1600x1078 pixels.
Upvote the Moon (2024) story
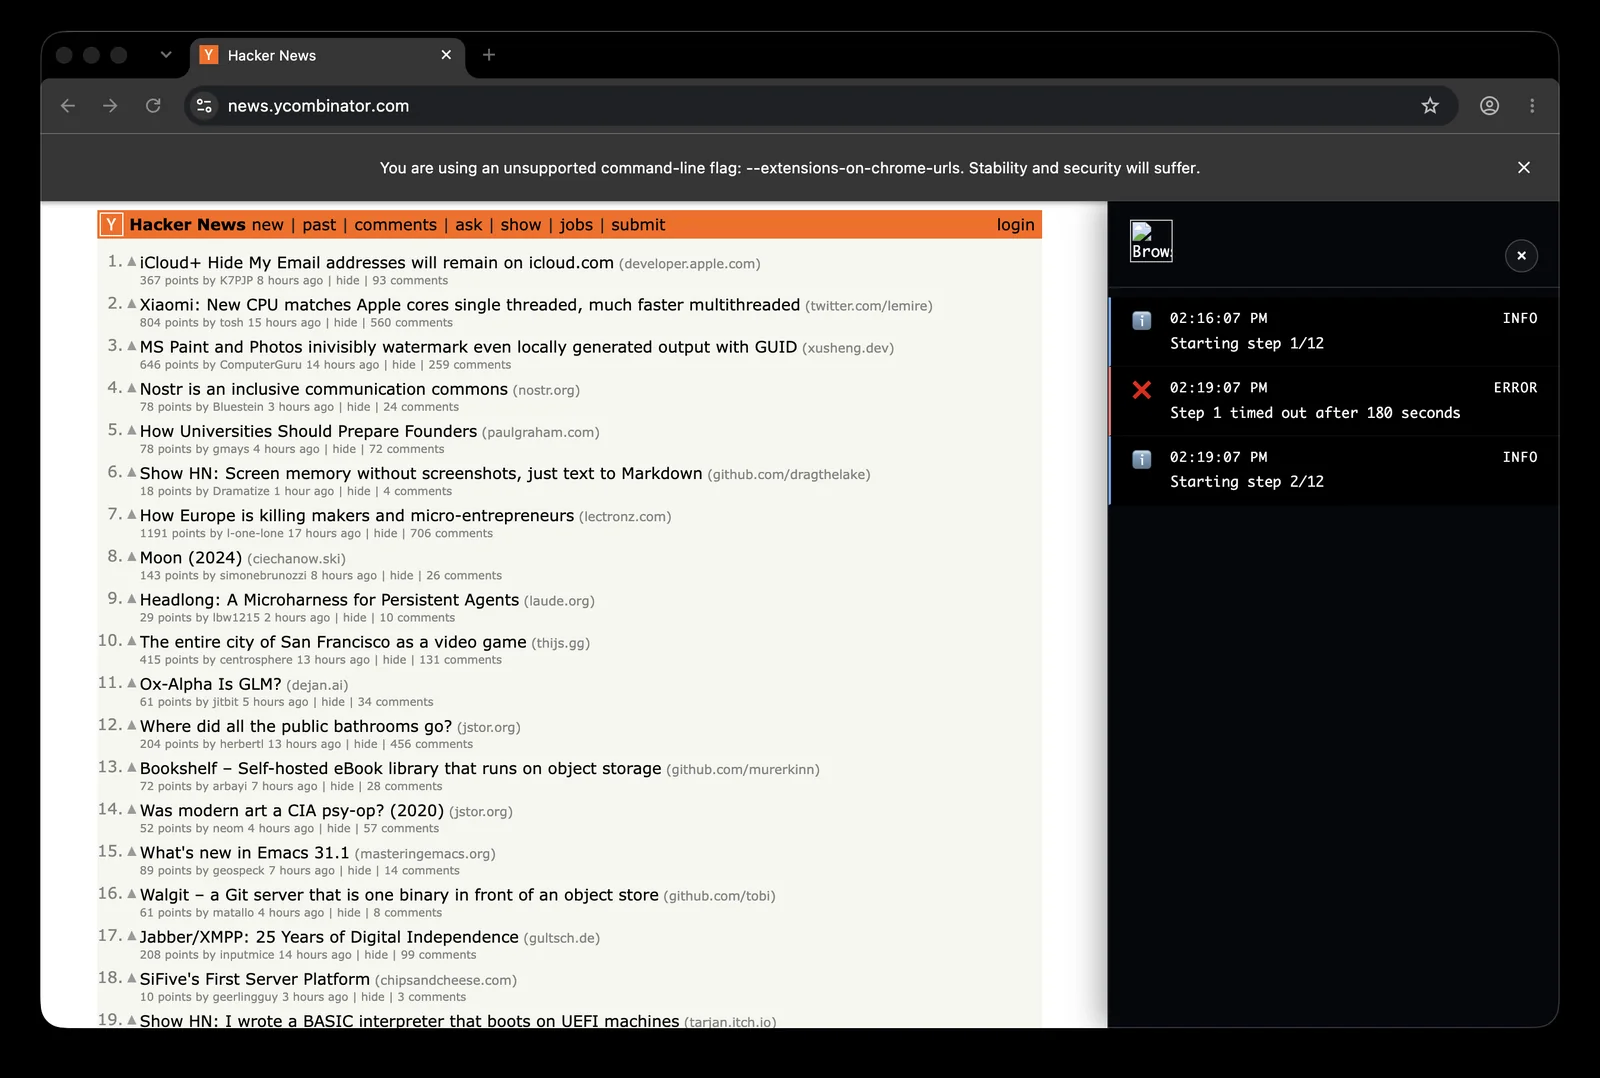click(x=131, y=556)
